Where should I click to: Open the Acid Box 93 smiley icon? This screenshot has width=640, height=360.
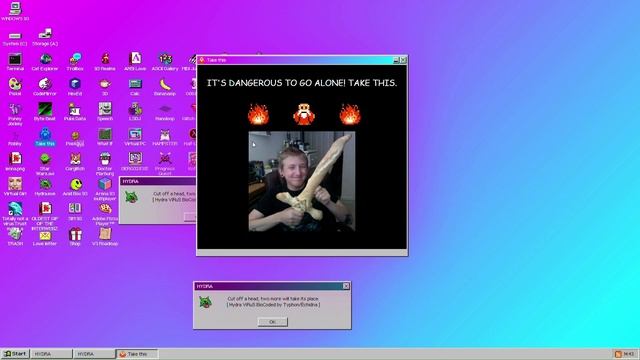[75, 187]
